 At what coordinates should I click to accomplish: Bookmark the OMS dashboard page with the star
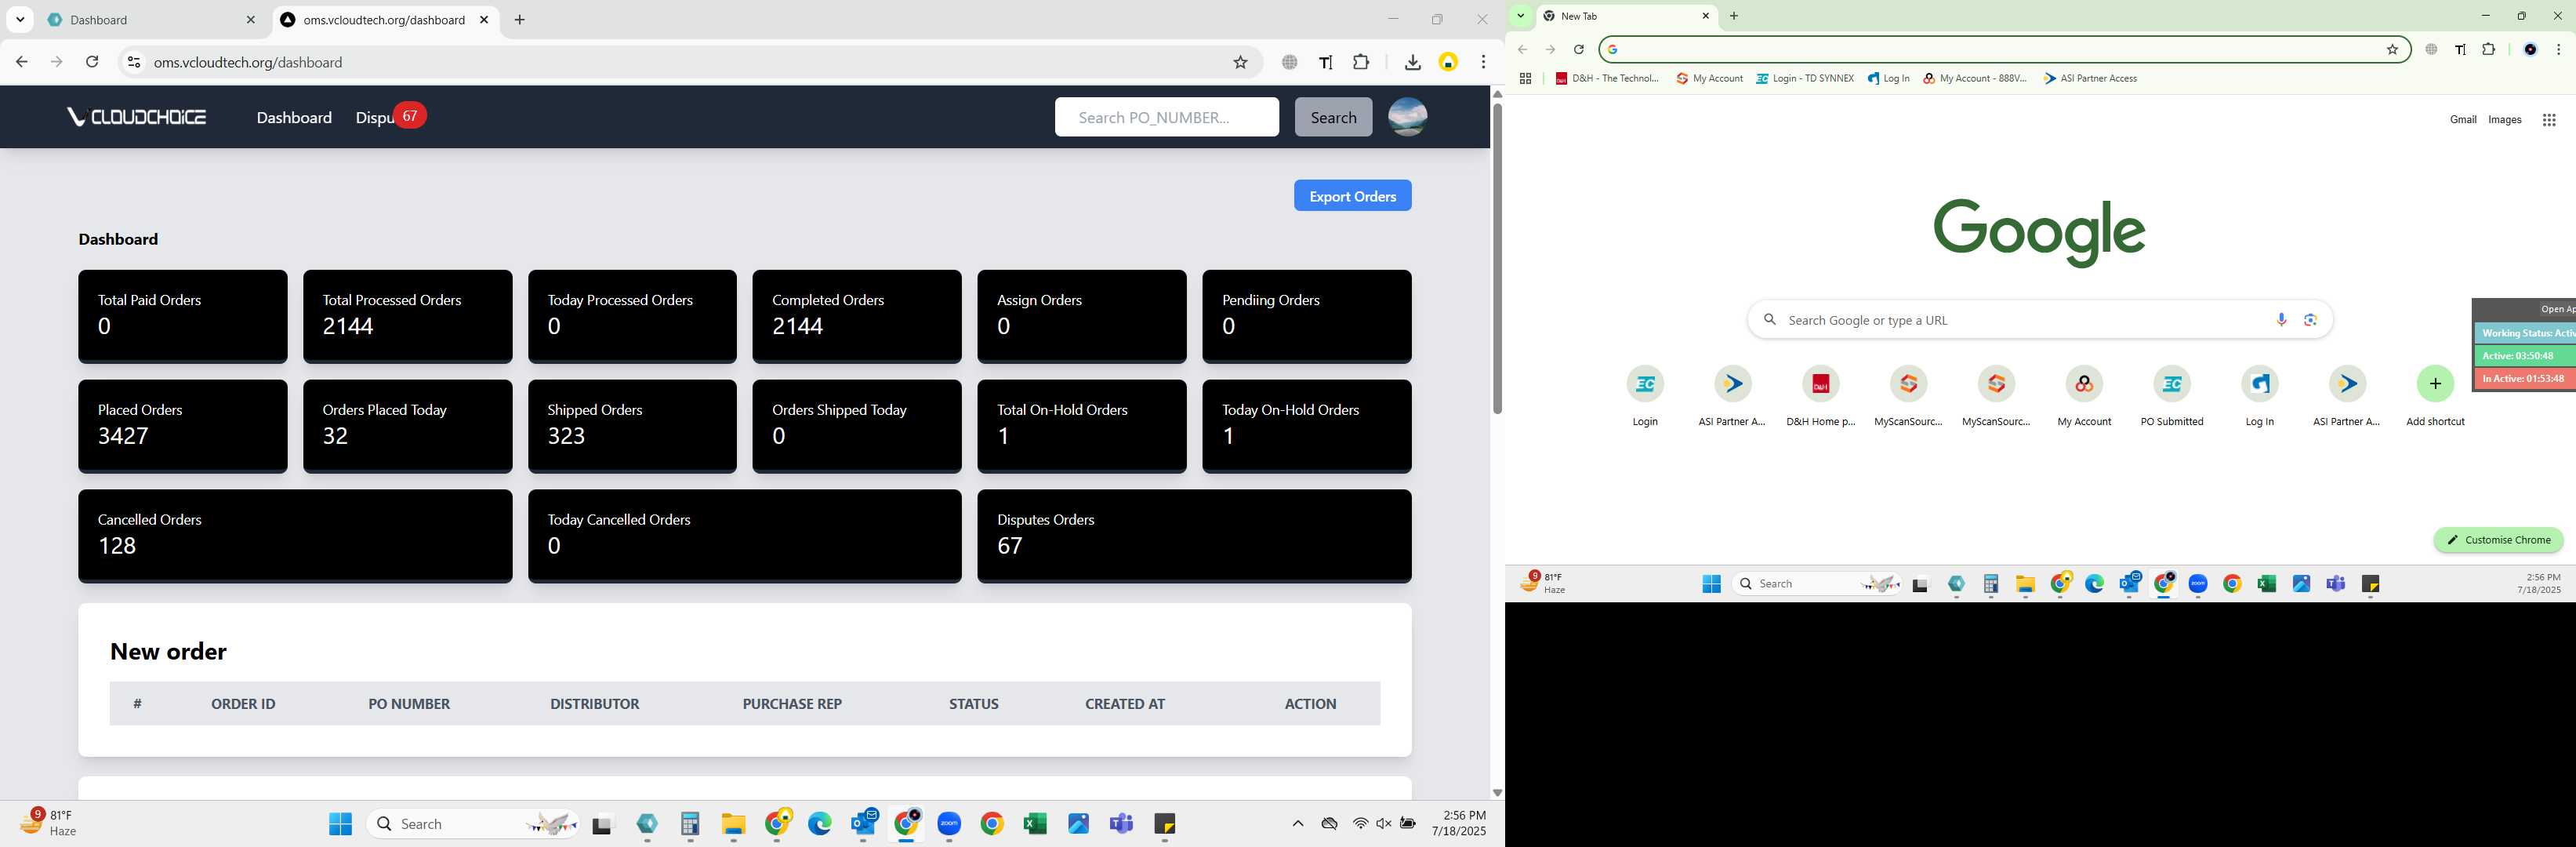coord(1240,62)
